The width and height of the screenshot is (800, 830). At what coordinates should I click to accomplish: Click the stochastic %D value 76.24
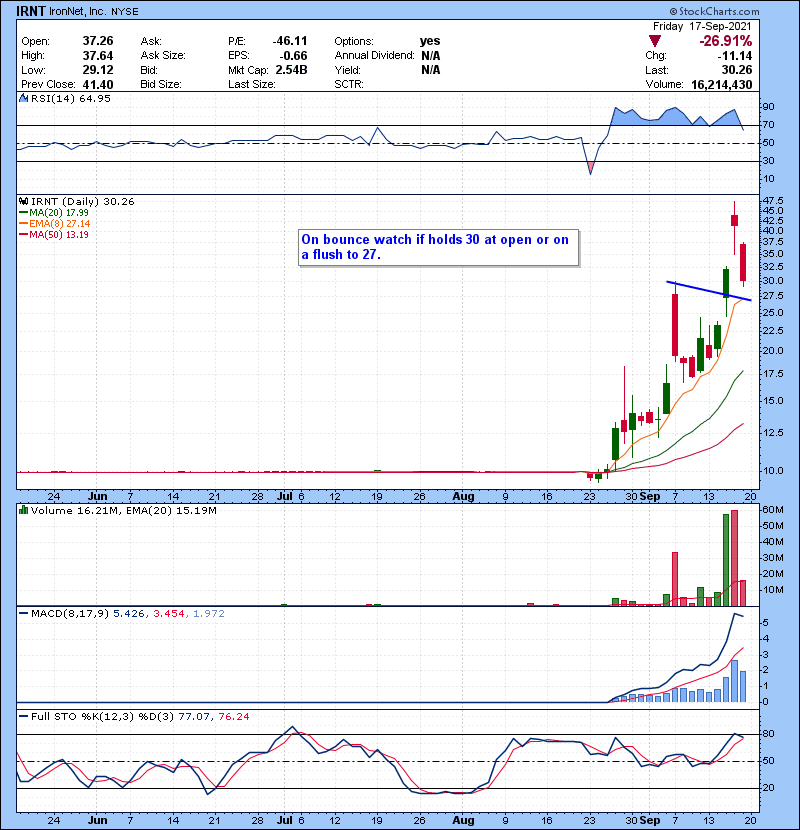[234, 716]
